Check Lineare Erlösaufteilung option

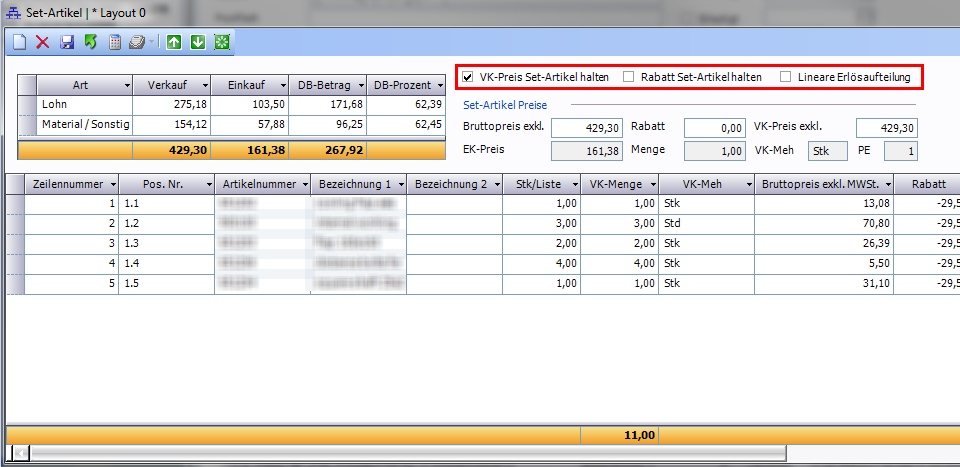pyautogui.click(x=786, y=77)
